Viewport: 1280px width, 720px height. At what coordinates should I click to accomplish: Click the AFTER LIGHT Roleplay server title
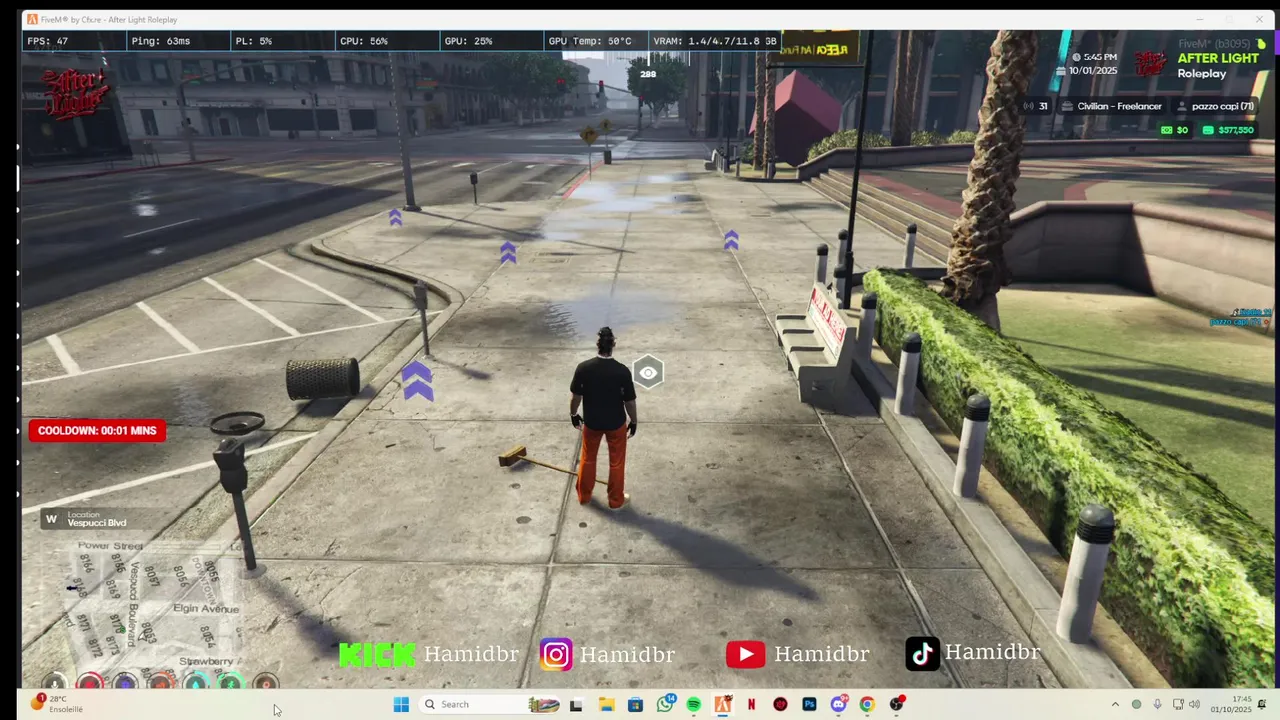tap(1217, 66)
